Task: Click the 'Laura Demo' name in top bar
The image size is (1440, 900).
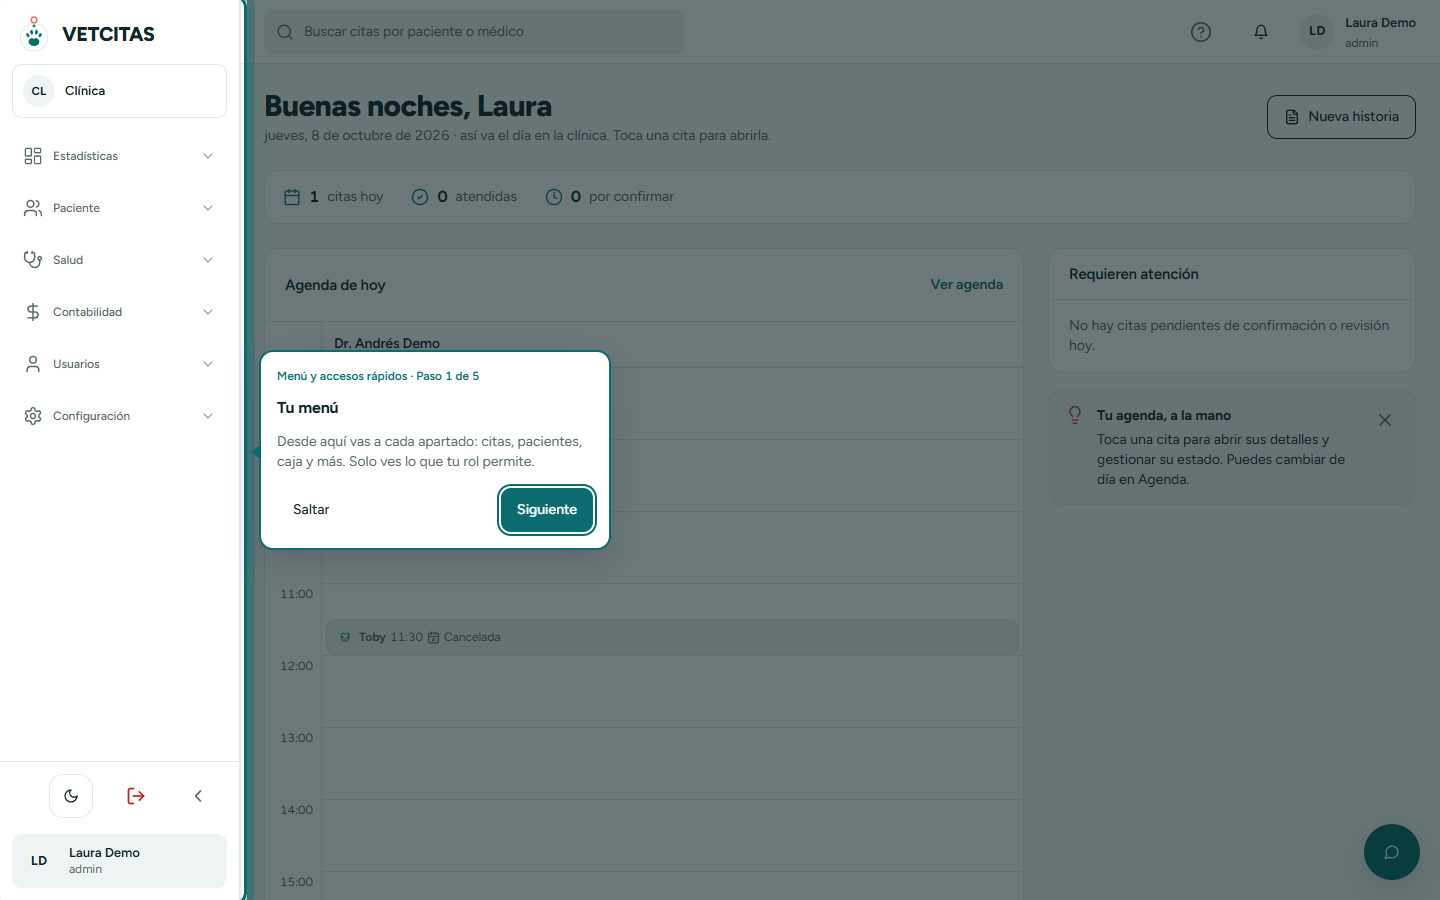Action: click(1380, 23)
